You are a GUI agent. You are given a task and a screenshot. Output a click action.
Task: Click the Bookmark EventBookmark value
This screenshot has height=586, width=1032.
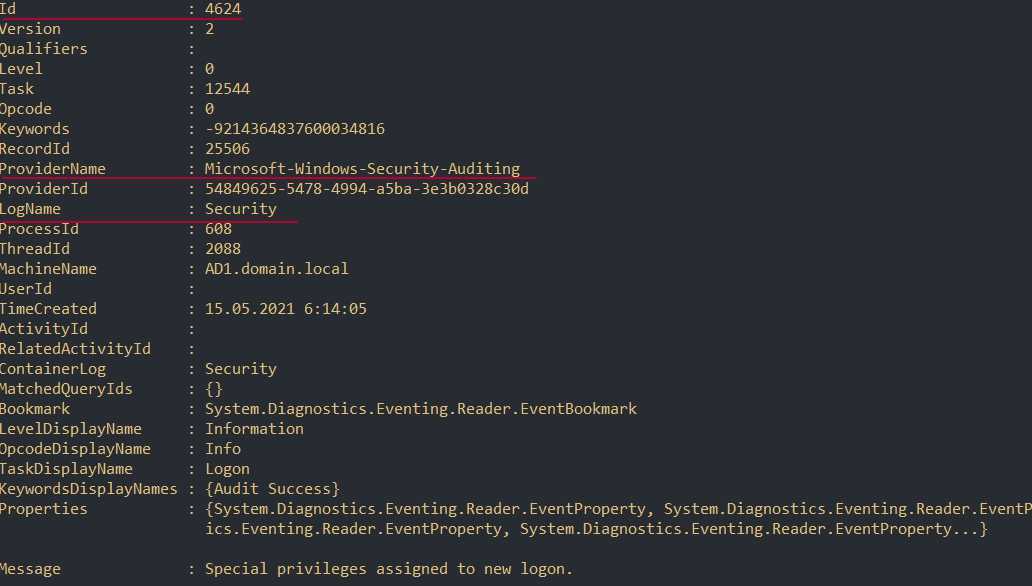point(420,409)
